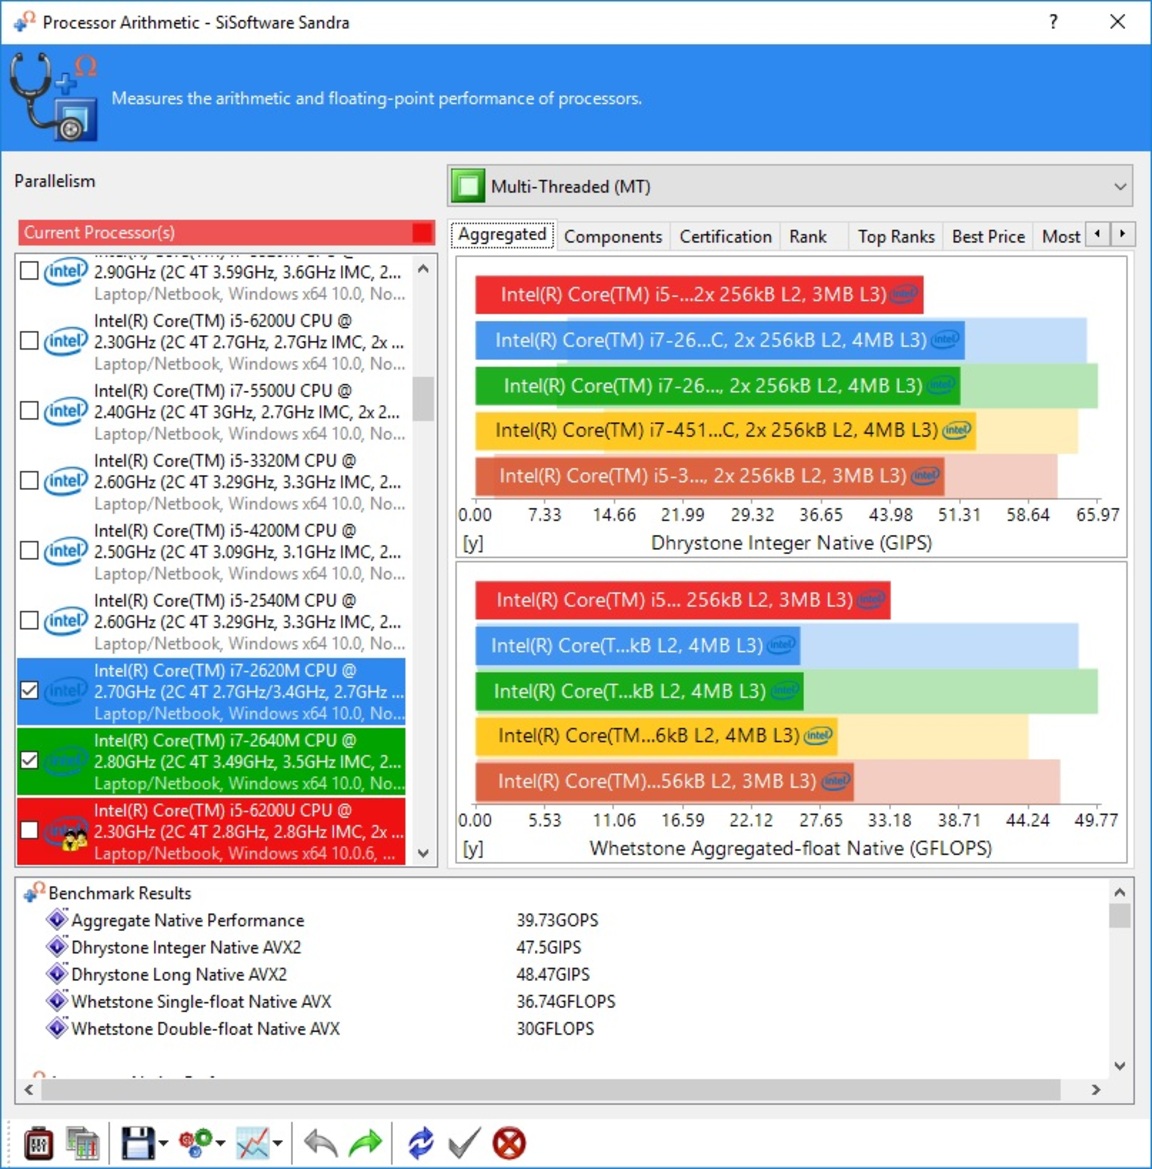The width and height of the screenshot is (1152, 1169).
Task: Click the red cancel X icon
Action: 509,1142
